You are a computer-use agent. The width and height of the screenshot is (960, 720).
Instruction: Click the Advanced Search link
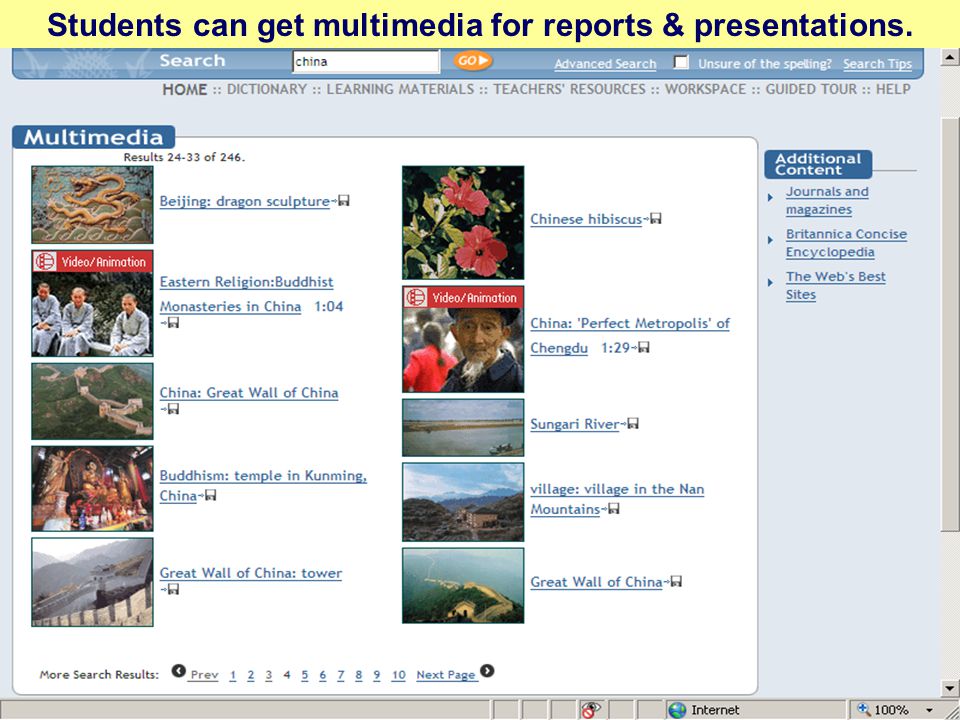click(605, 64)
